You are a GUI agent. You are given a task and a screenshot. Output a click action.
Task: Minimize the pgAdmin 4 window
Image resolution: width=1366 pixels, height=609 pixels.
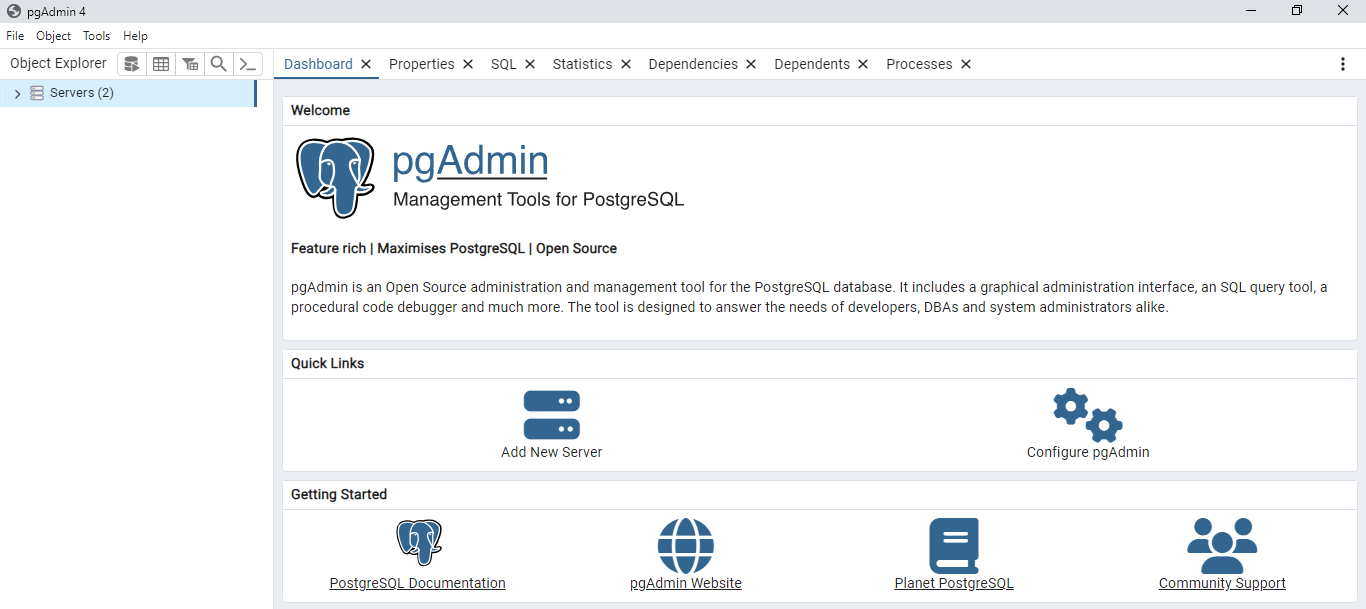click(x=1251, y=11)
